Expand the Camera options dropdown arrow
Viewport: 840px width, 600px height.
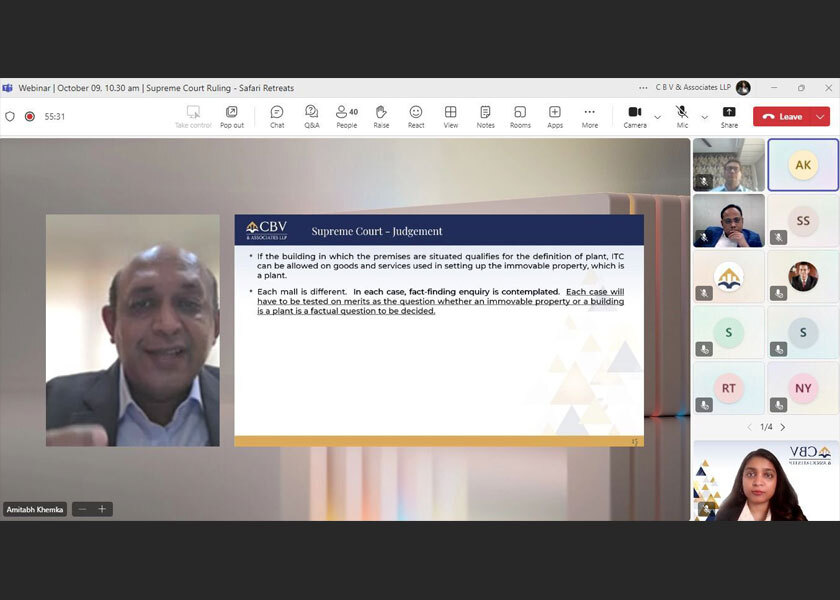click(657, 117)
